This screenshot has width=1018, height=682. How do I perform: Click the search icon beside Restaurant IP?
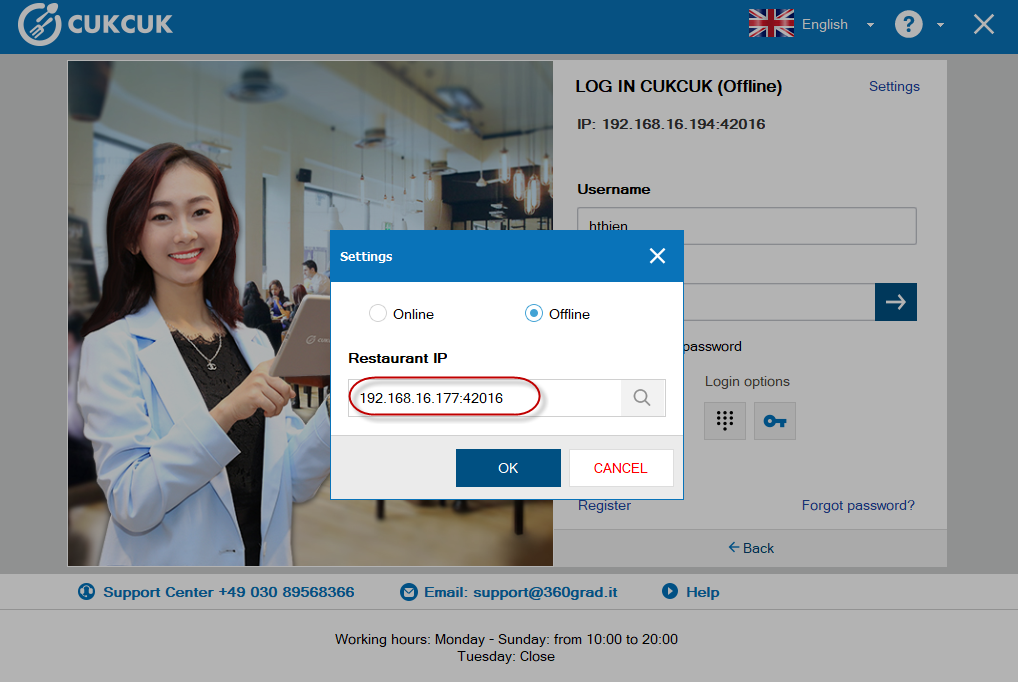pos(642,398)
